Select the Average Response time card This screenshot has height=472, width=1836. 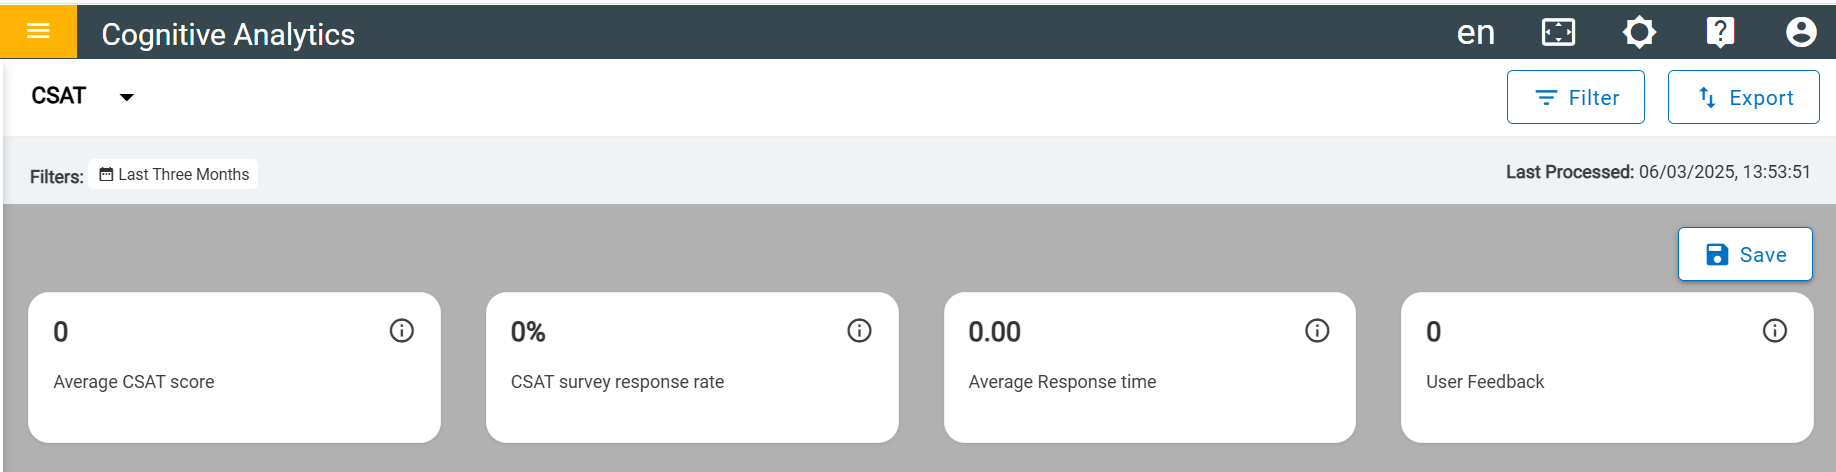pos(1150,367)
